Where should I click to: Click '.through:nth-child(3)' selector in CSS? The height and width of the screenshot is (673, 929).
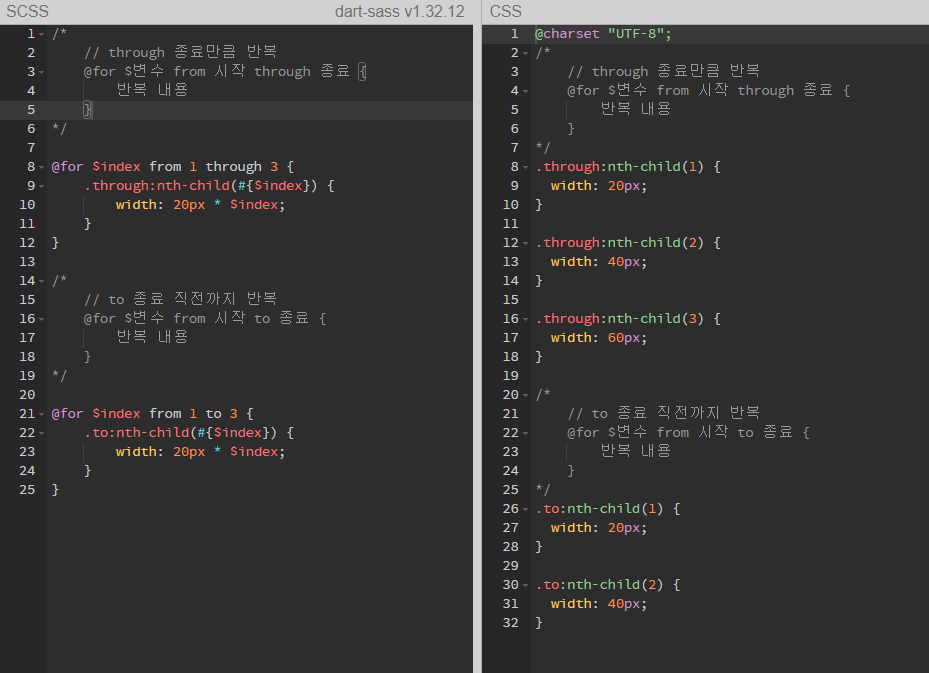[619, 318]
